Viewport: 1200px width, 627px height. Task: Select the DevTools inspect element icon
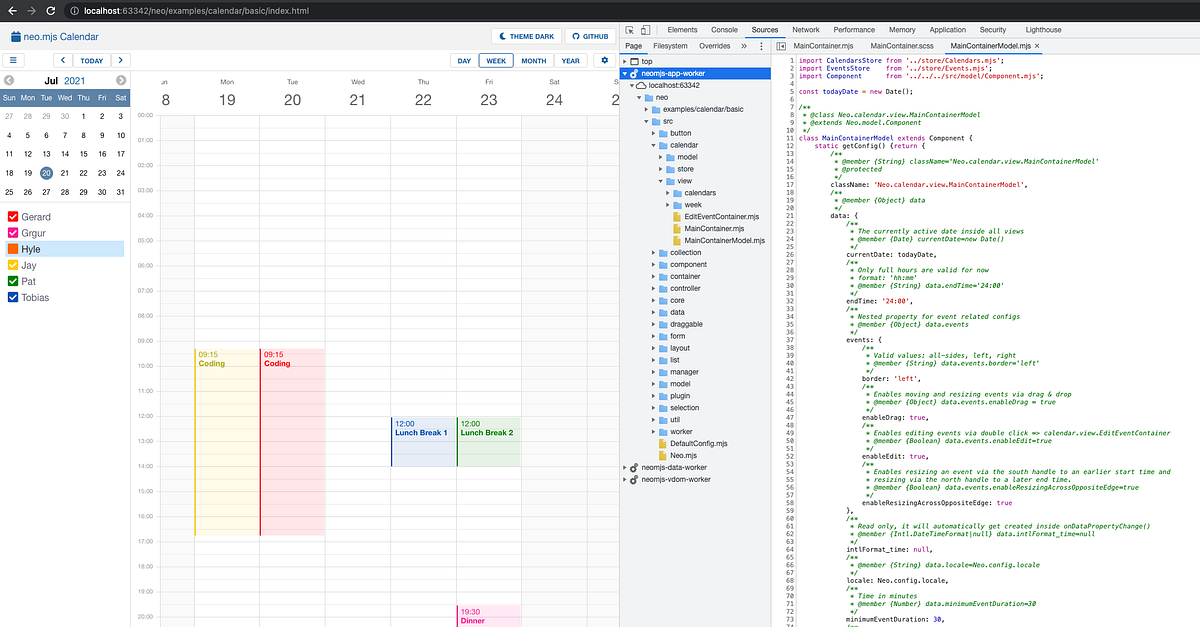tap(630, 31)
